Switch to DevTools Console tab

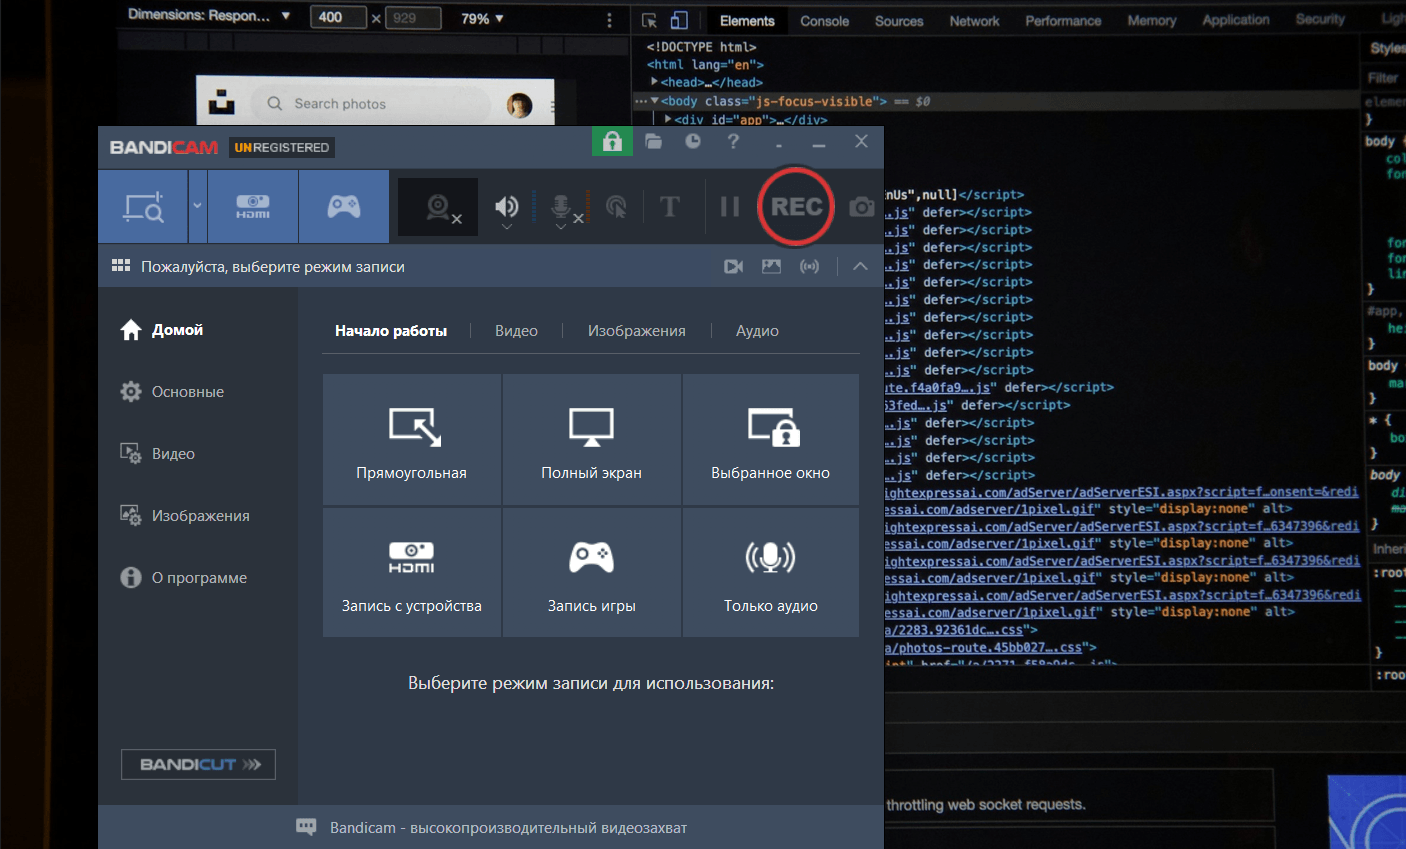pos(825,20)
